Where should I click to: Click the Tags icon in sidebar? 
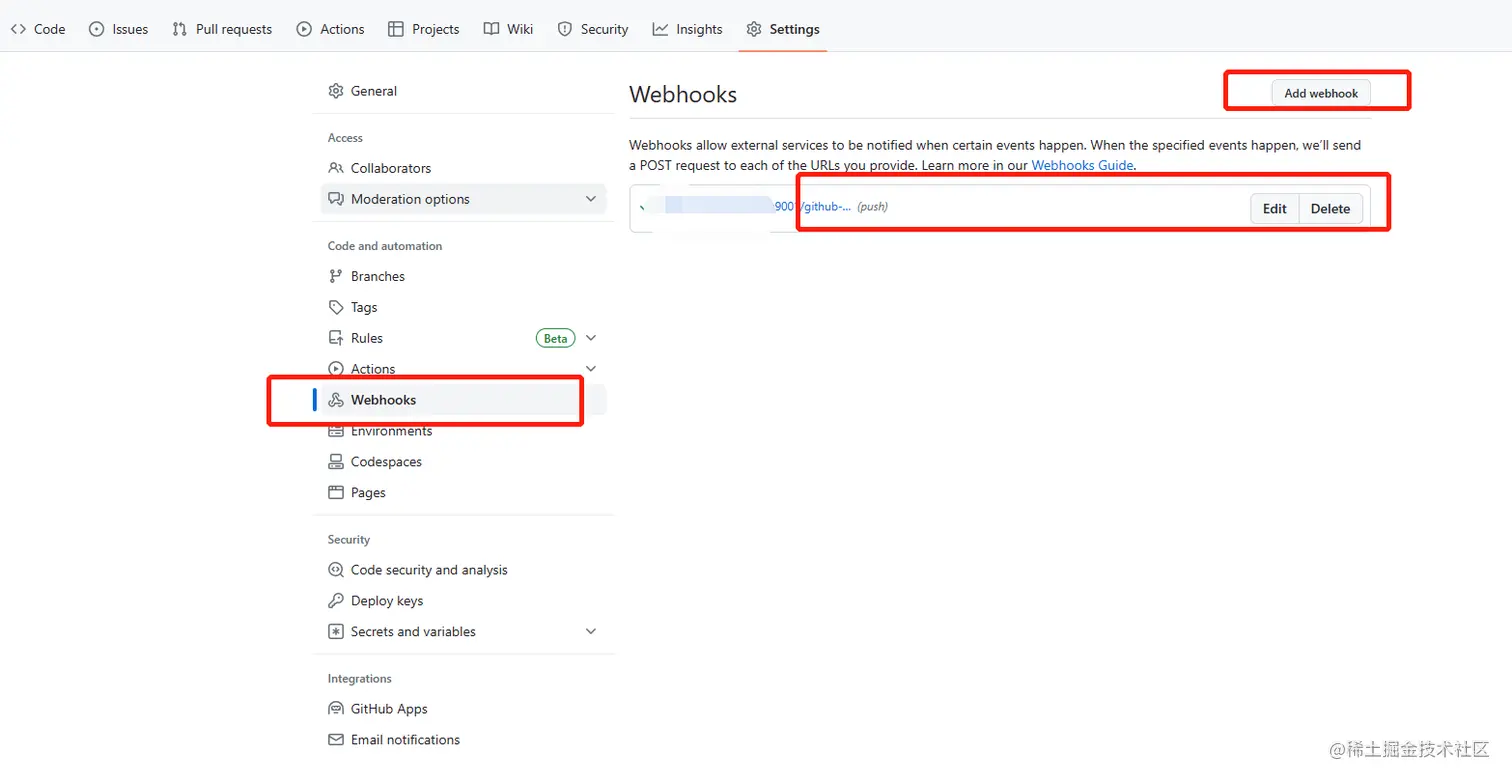pos(336,307)
